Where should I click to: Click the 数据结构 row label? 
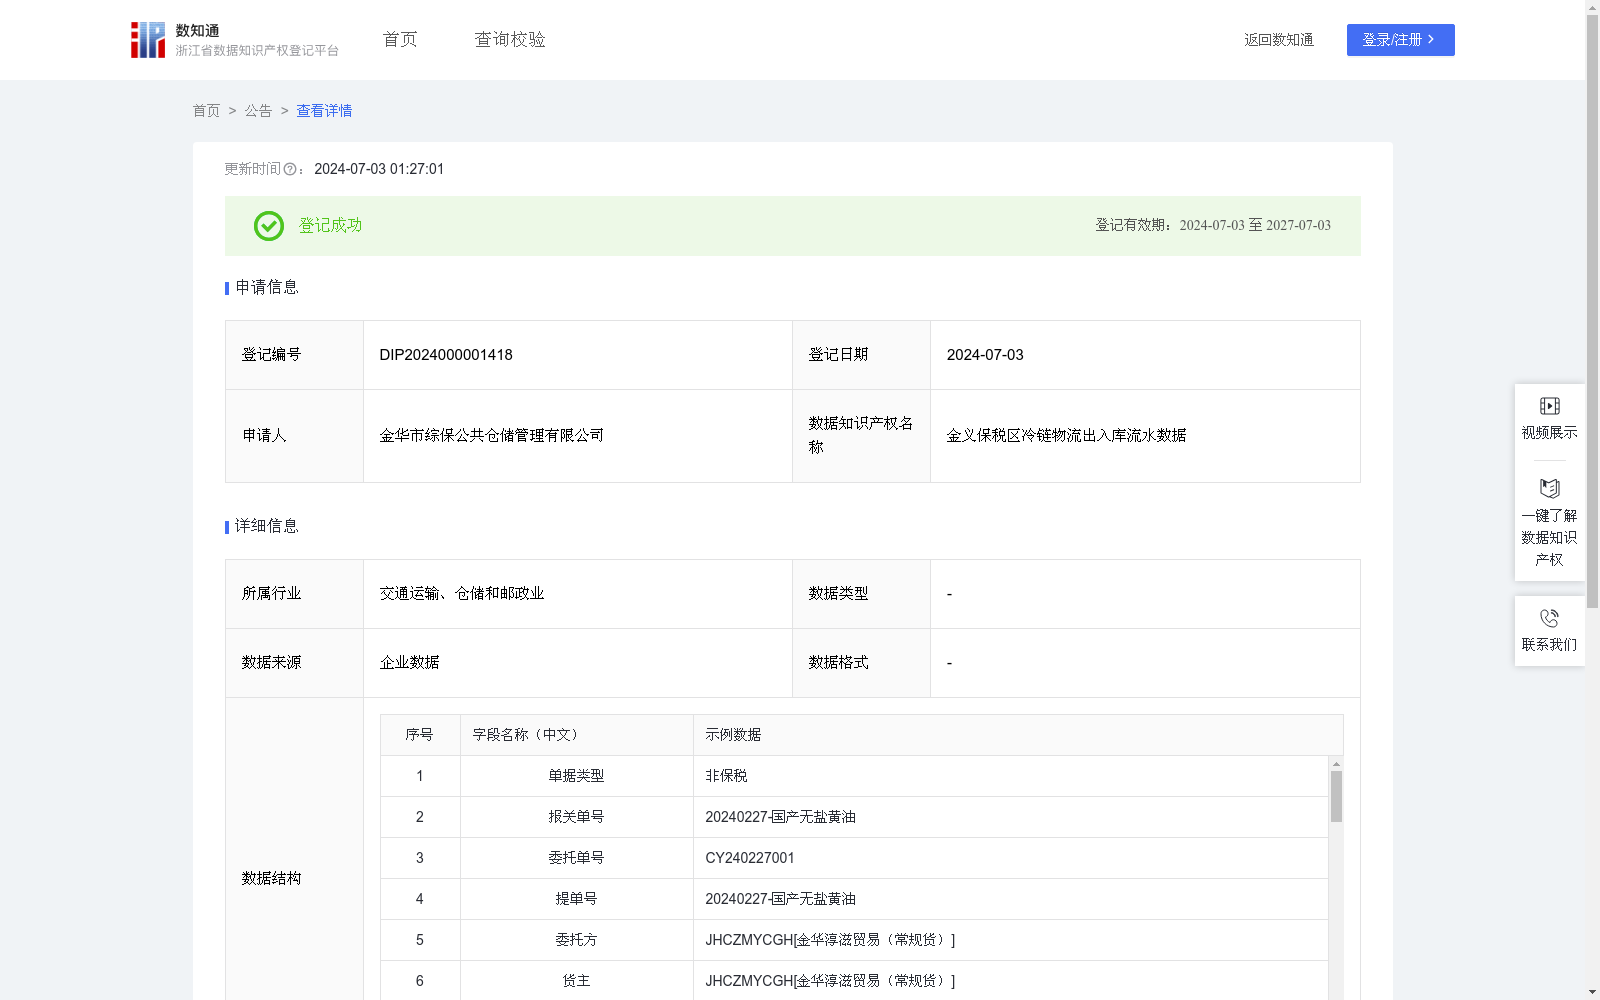coord(271,879)
